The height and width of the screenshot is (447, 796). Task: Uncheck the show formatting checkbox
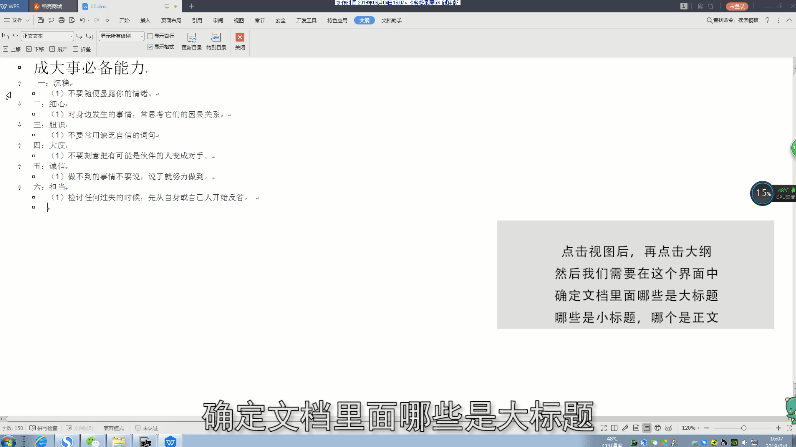[x=150, y=46]
